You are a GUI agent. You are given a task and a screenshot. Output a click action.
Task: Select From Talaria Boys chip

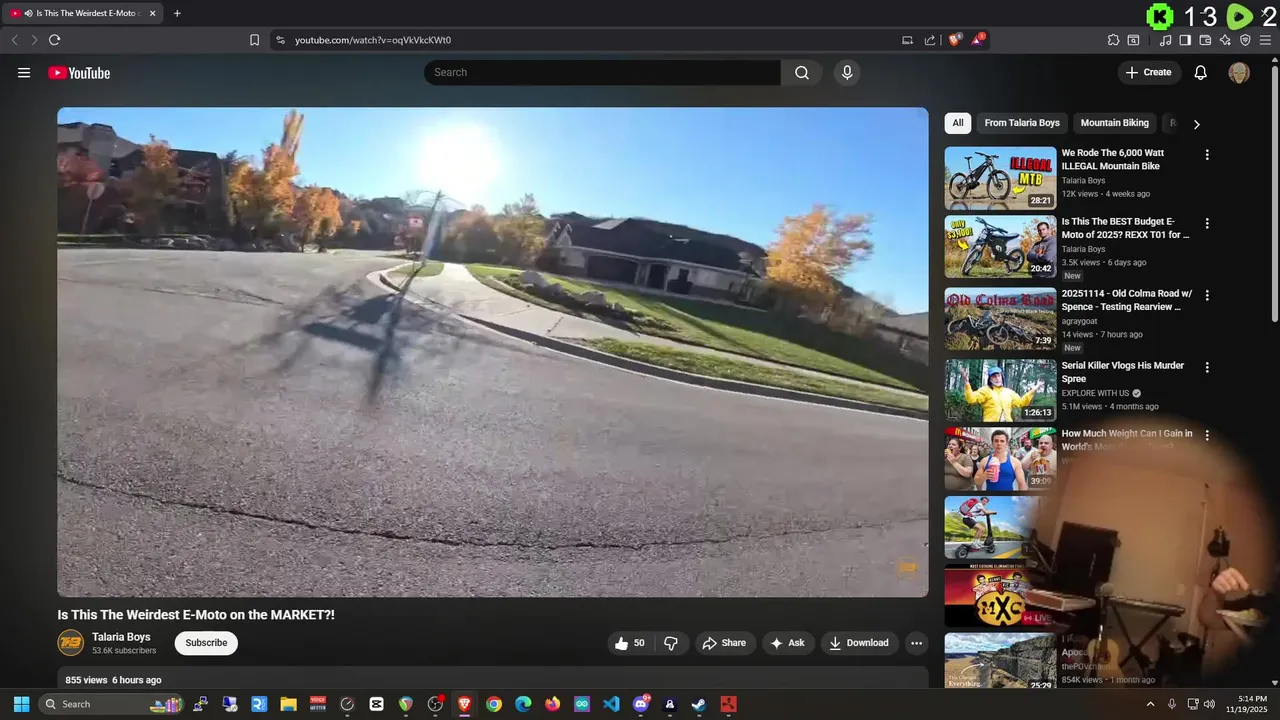(1022, 123)
